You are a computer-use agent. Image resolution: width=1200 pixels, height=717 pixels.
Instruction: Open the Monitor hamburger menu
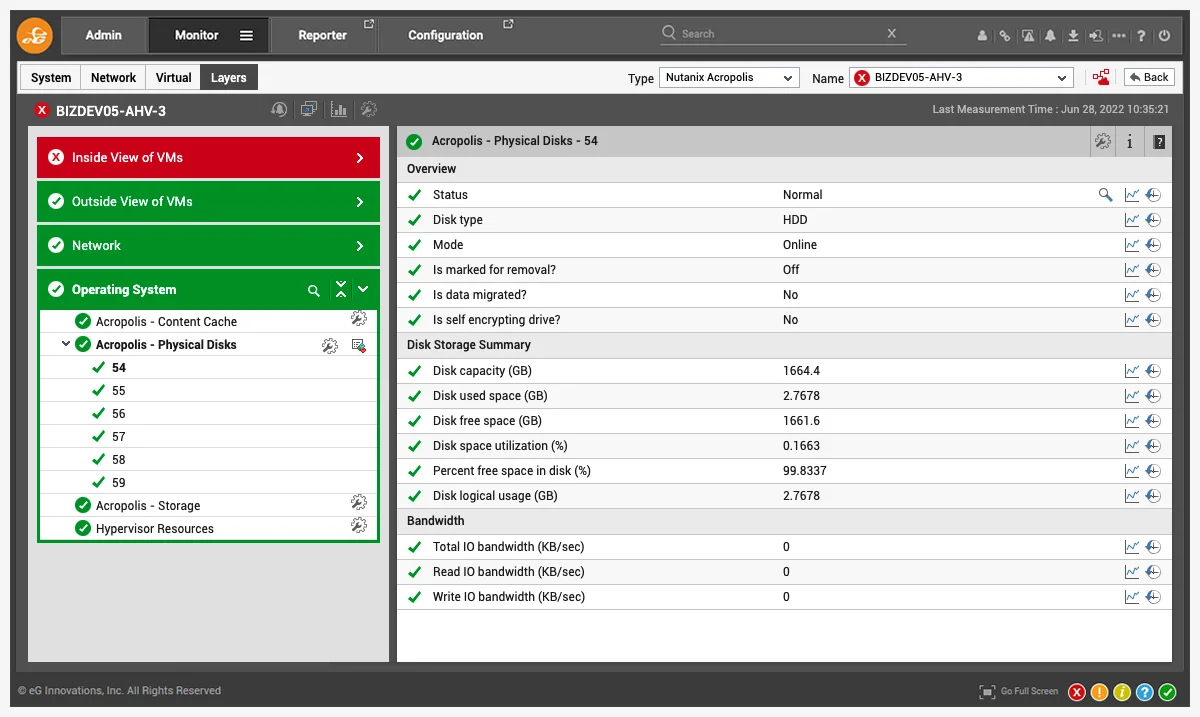click(x=246, y=35)
